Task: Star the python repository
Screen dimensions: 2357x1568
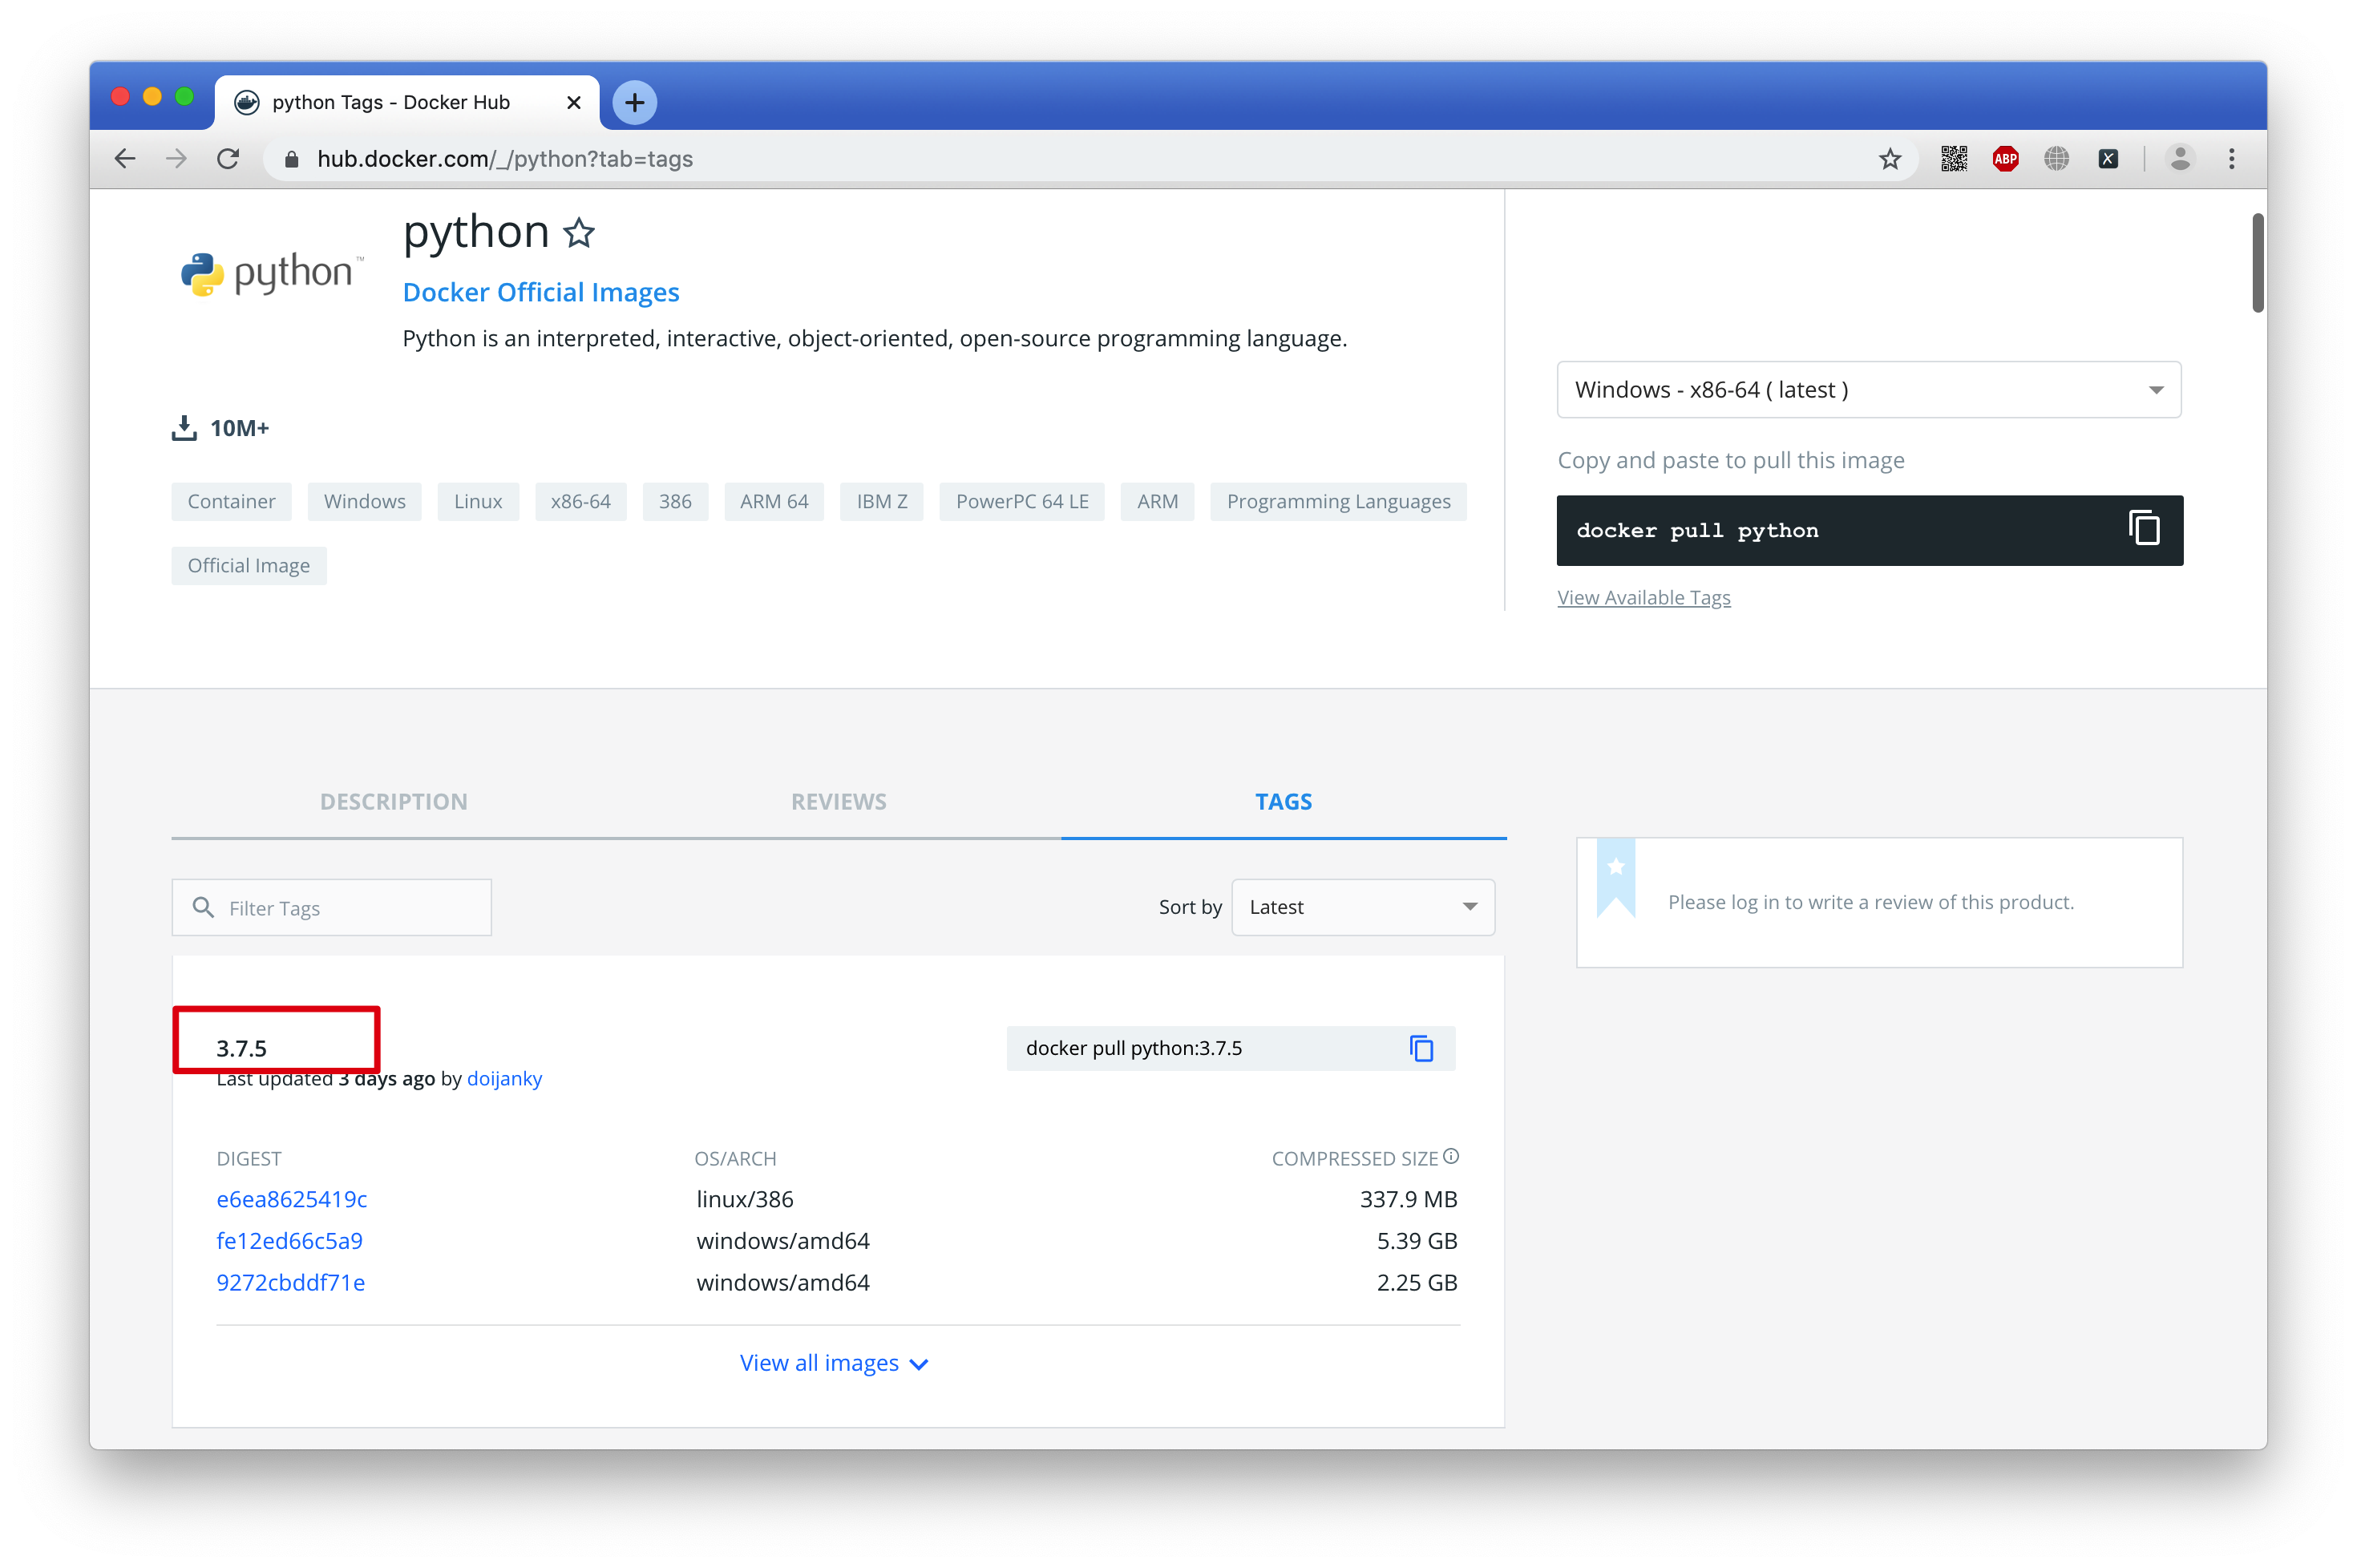Action: (579, 234)
